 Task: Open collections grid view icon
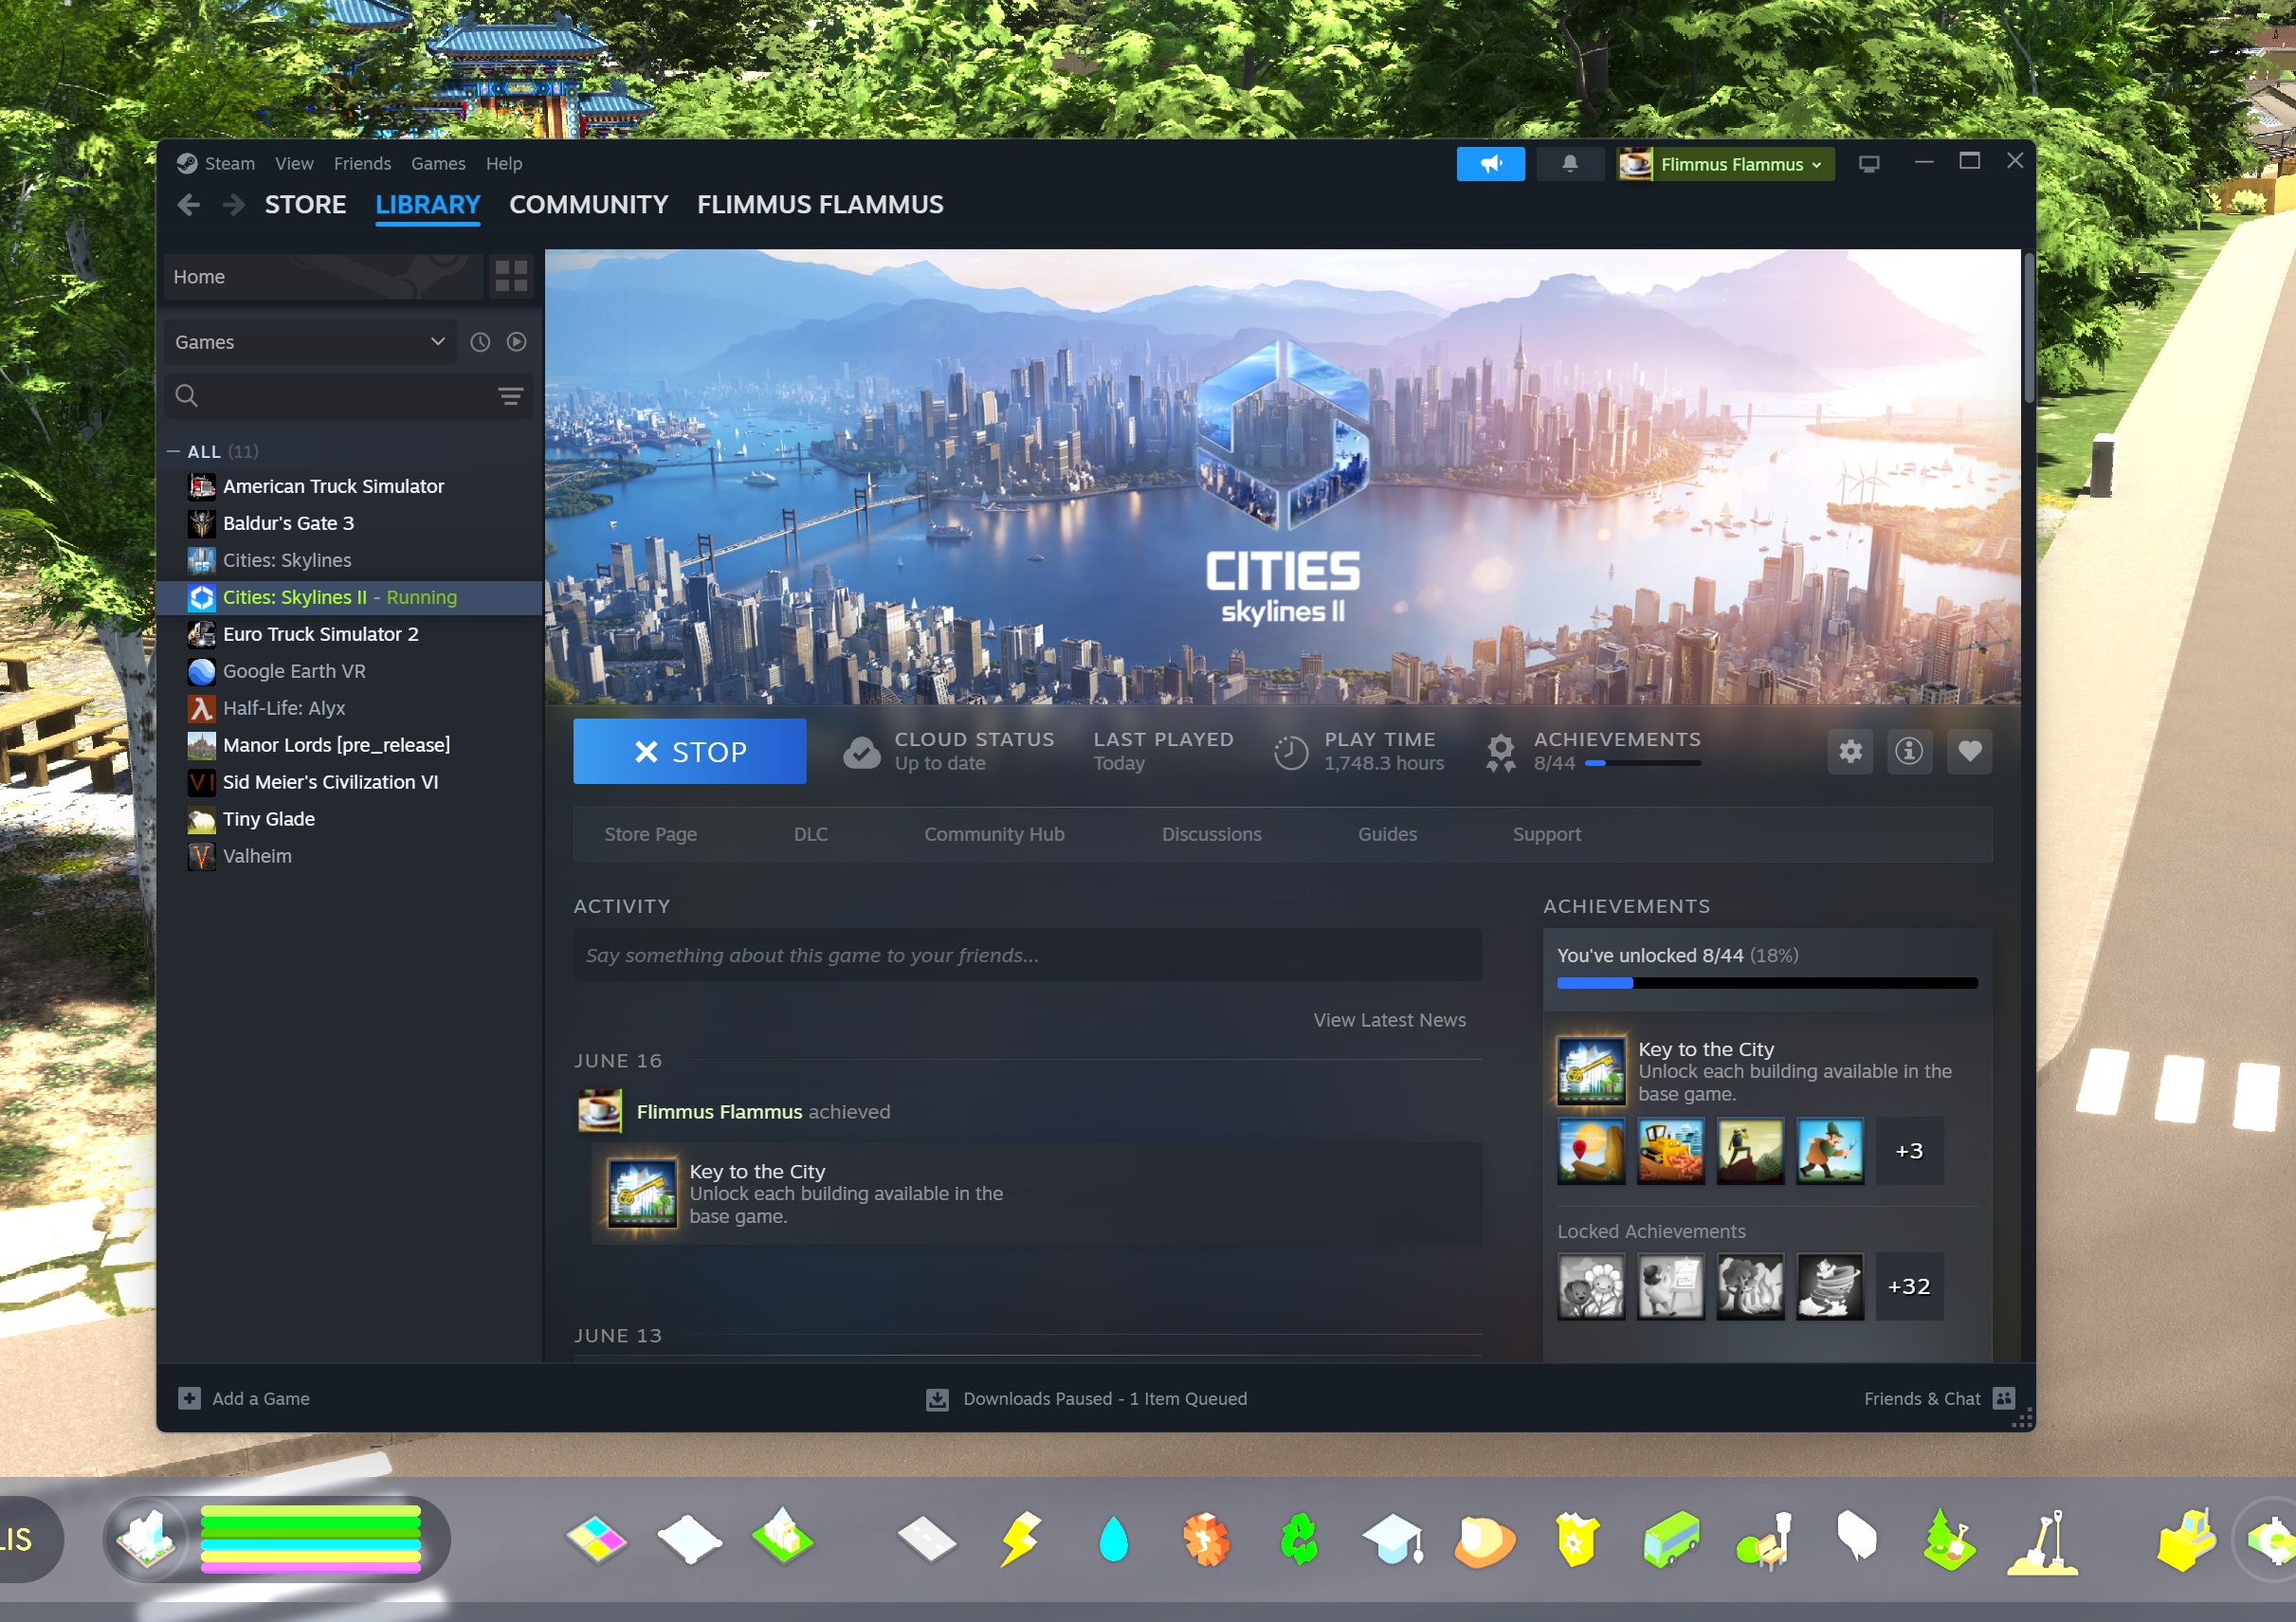pyautogui.click(x=511, y=277)
